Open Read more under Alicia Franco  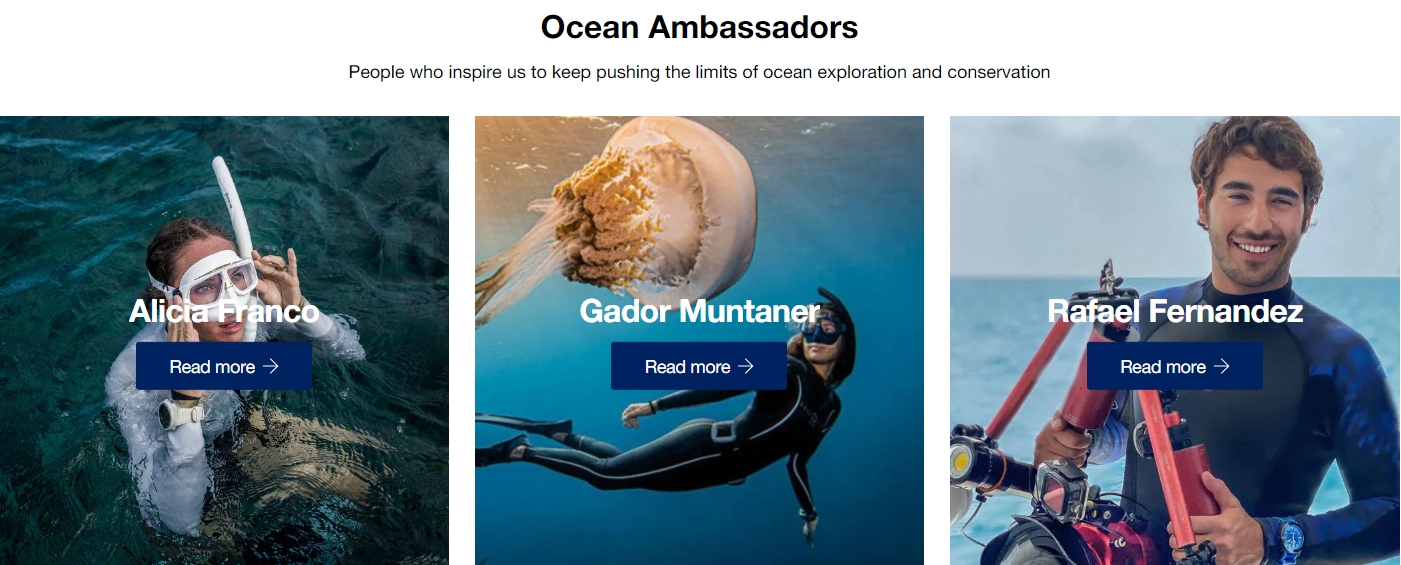click(224, 366)
